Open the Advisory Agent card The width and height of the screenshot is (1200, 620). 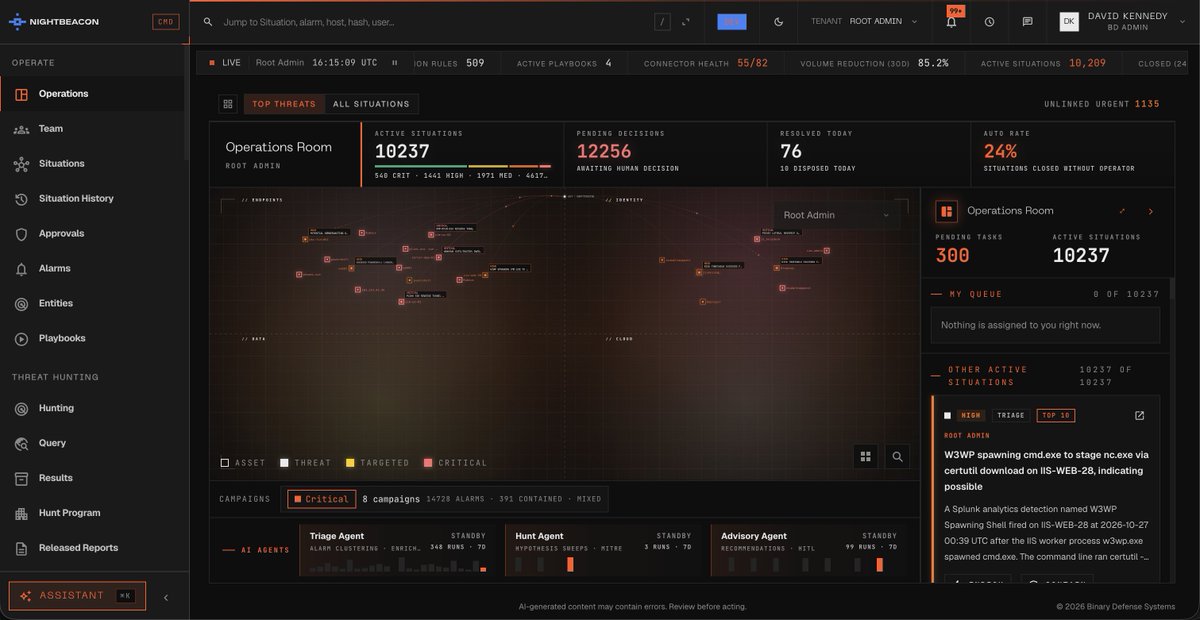point(809,550)
